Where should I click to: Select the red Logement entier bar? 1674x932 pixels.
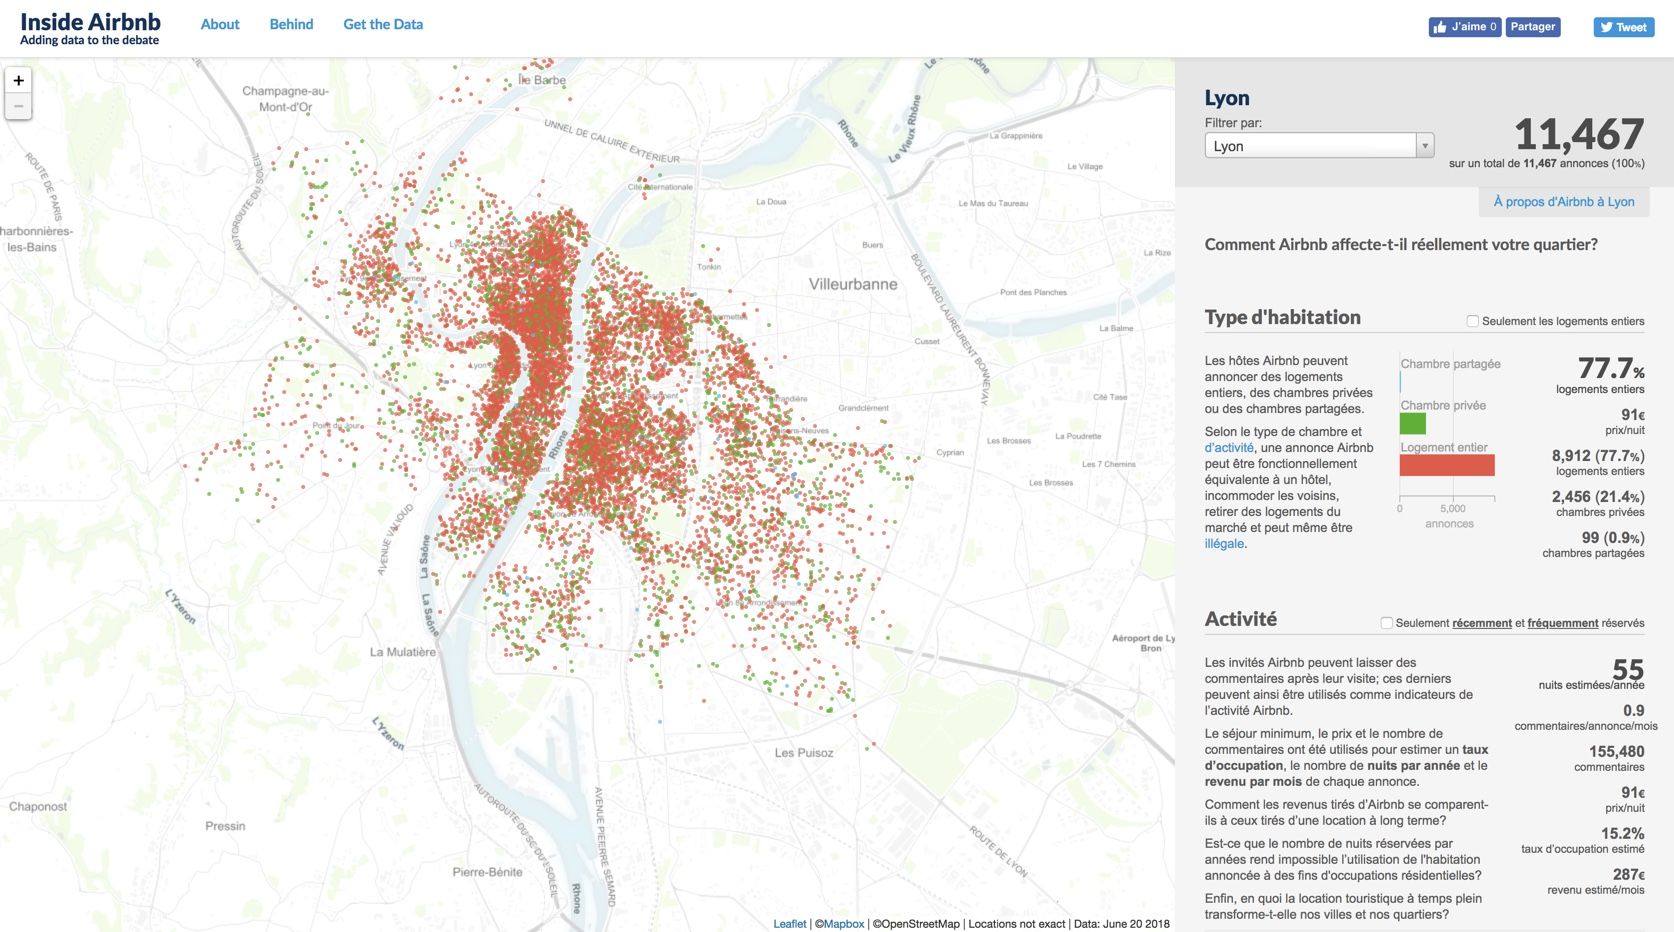coord(1447,465)
